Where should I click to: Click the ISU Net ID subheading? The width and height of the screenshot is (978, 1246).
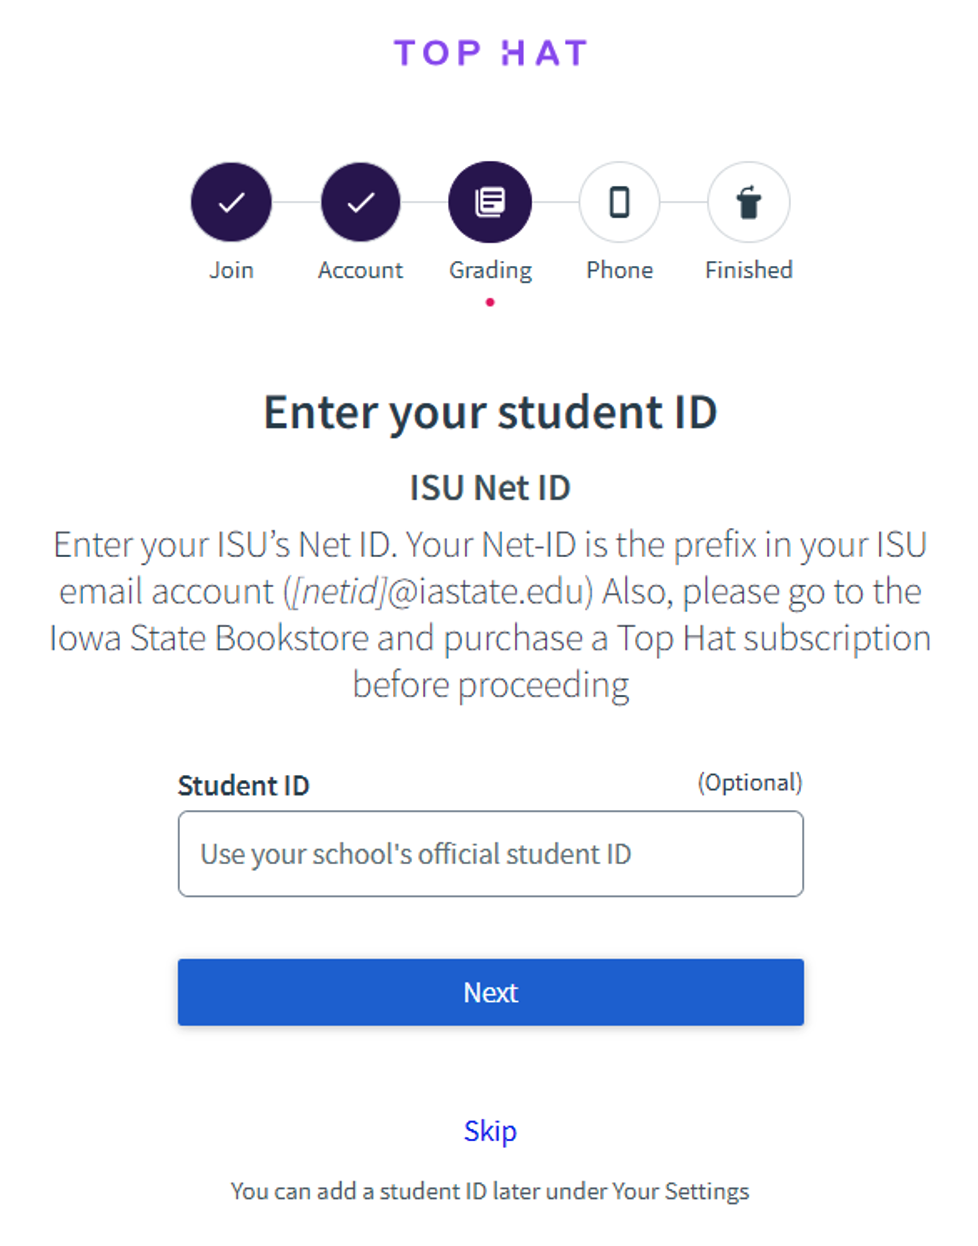point(489,487)
